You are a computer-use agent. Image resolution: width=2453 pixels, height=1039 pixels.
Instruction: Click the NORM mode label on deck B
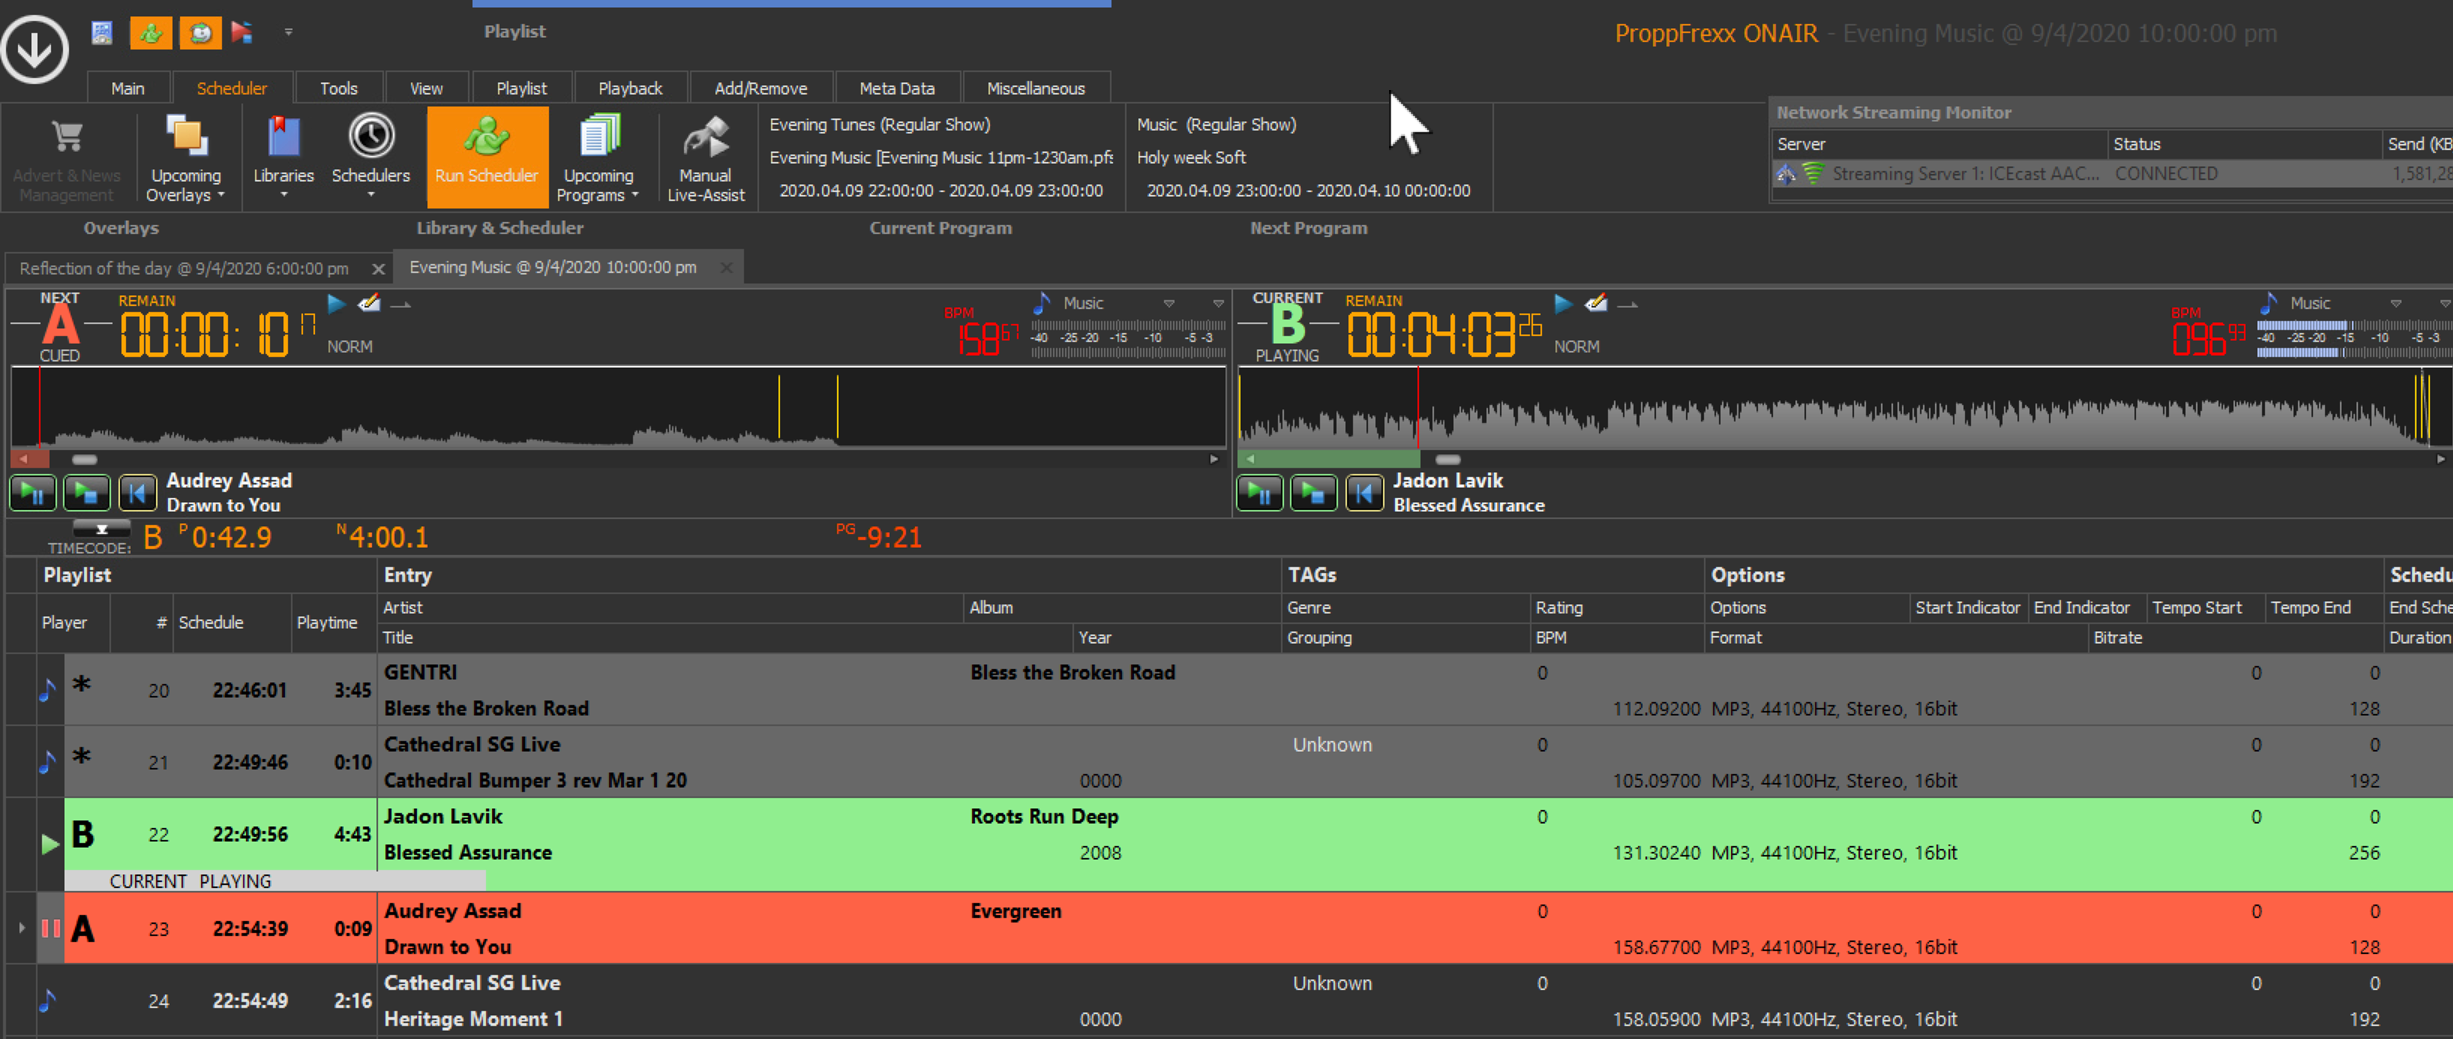[1577, 346]
